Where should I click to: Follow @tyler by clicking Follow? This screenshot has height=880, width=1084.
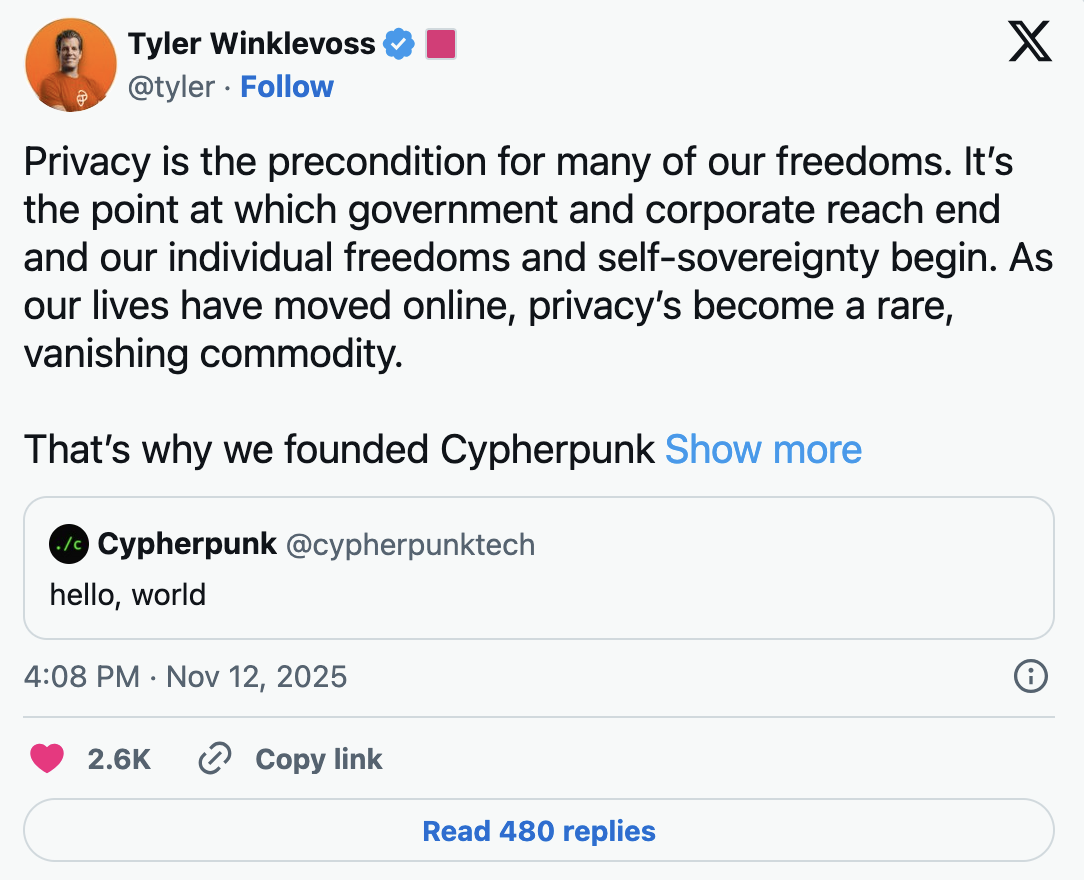(x=287, y=87)
